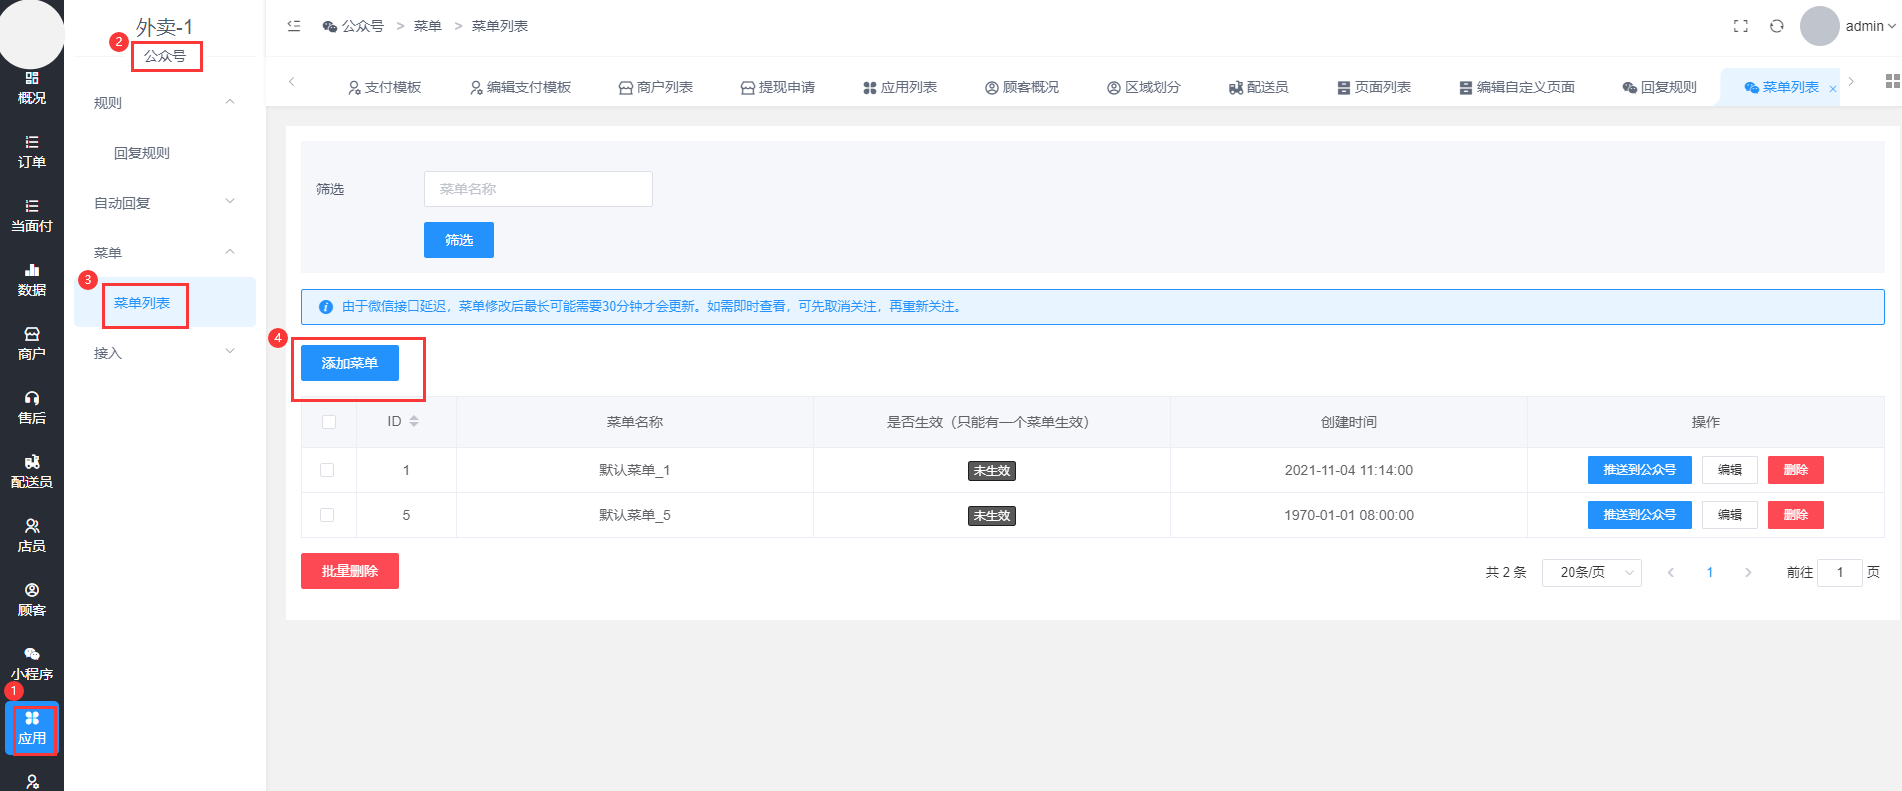Collapse sidebar using the menu fold icon
The width and height of the screenshot is (1902, 791).
pyautogui.click(x=294, y=26)
